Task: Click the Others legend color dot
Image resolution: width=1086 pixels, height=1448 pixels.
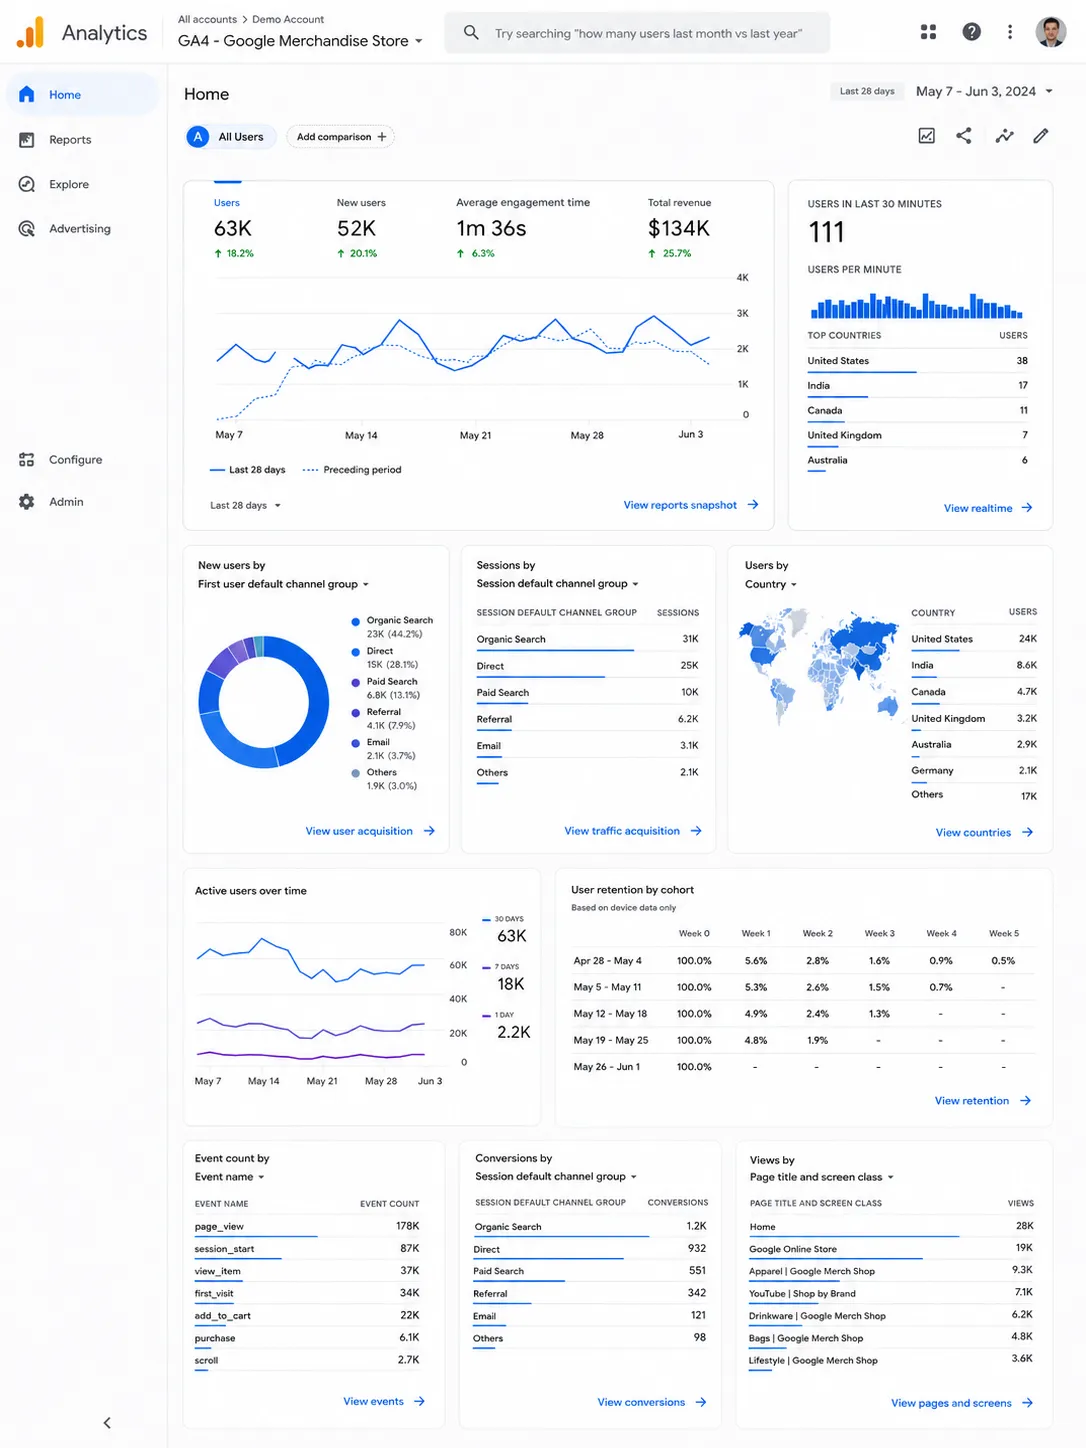Action: (355, 773)
